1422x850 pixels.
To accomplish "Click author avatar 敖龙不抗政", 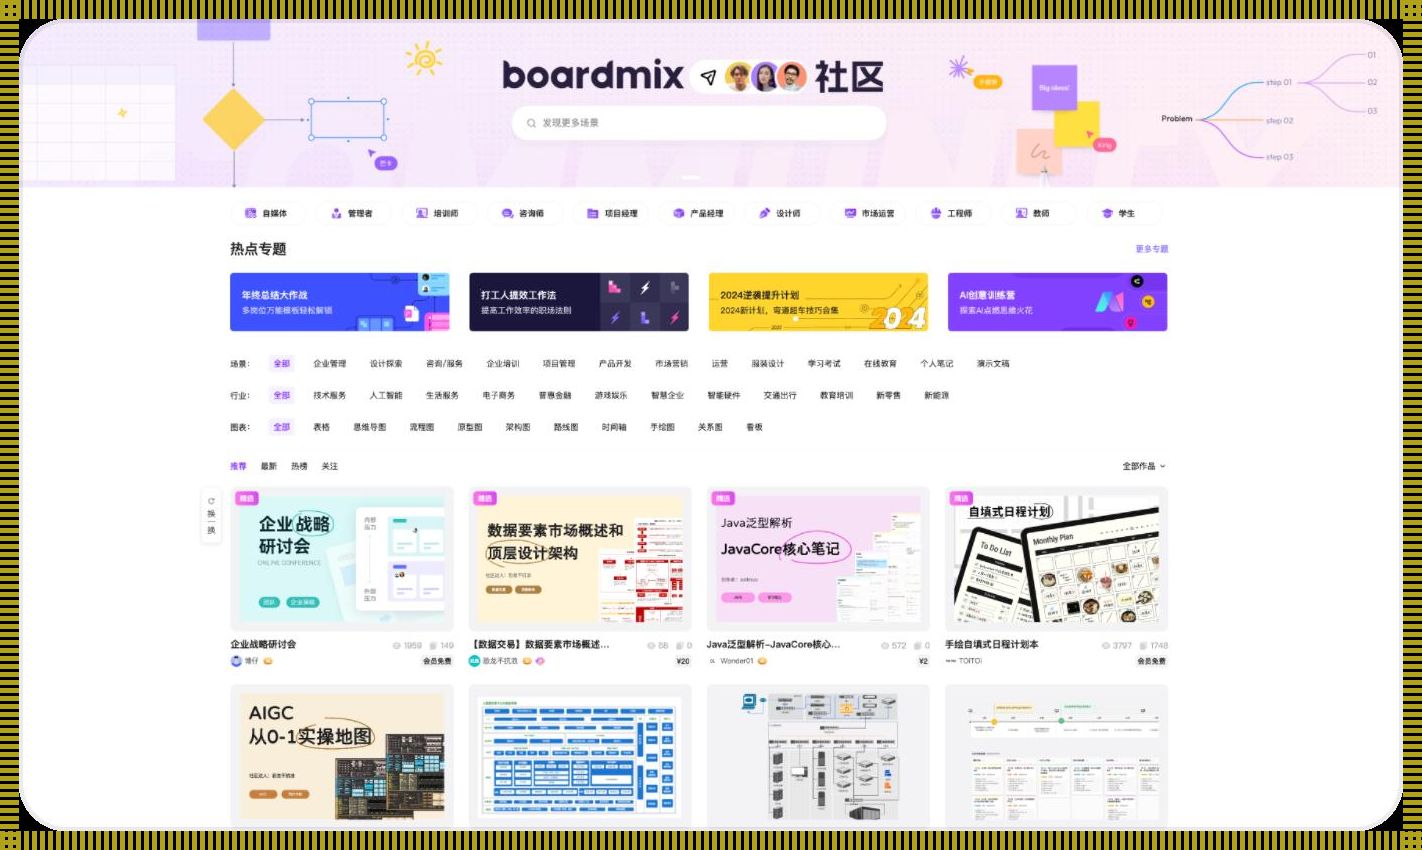I will tap(475, 660).
